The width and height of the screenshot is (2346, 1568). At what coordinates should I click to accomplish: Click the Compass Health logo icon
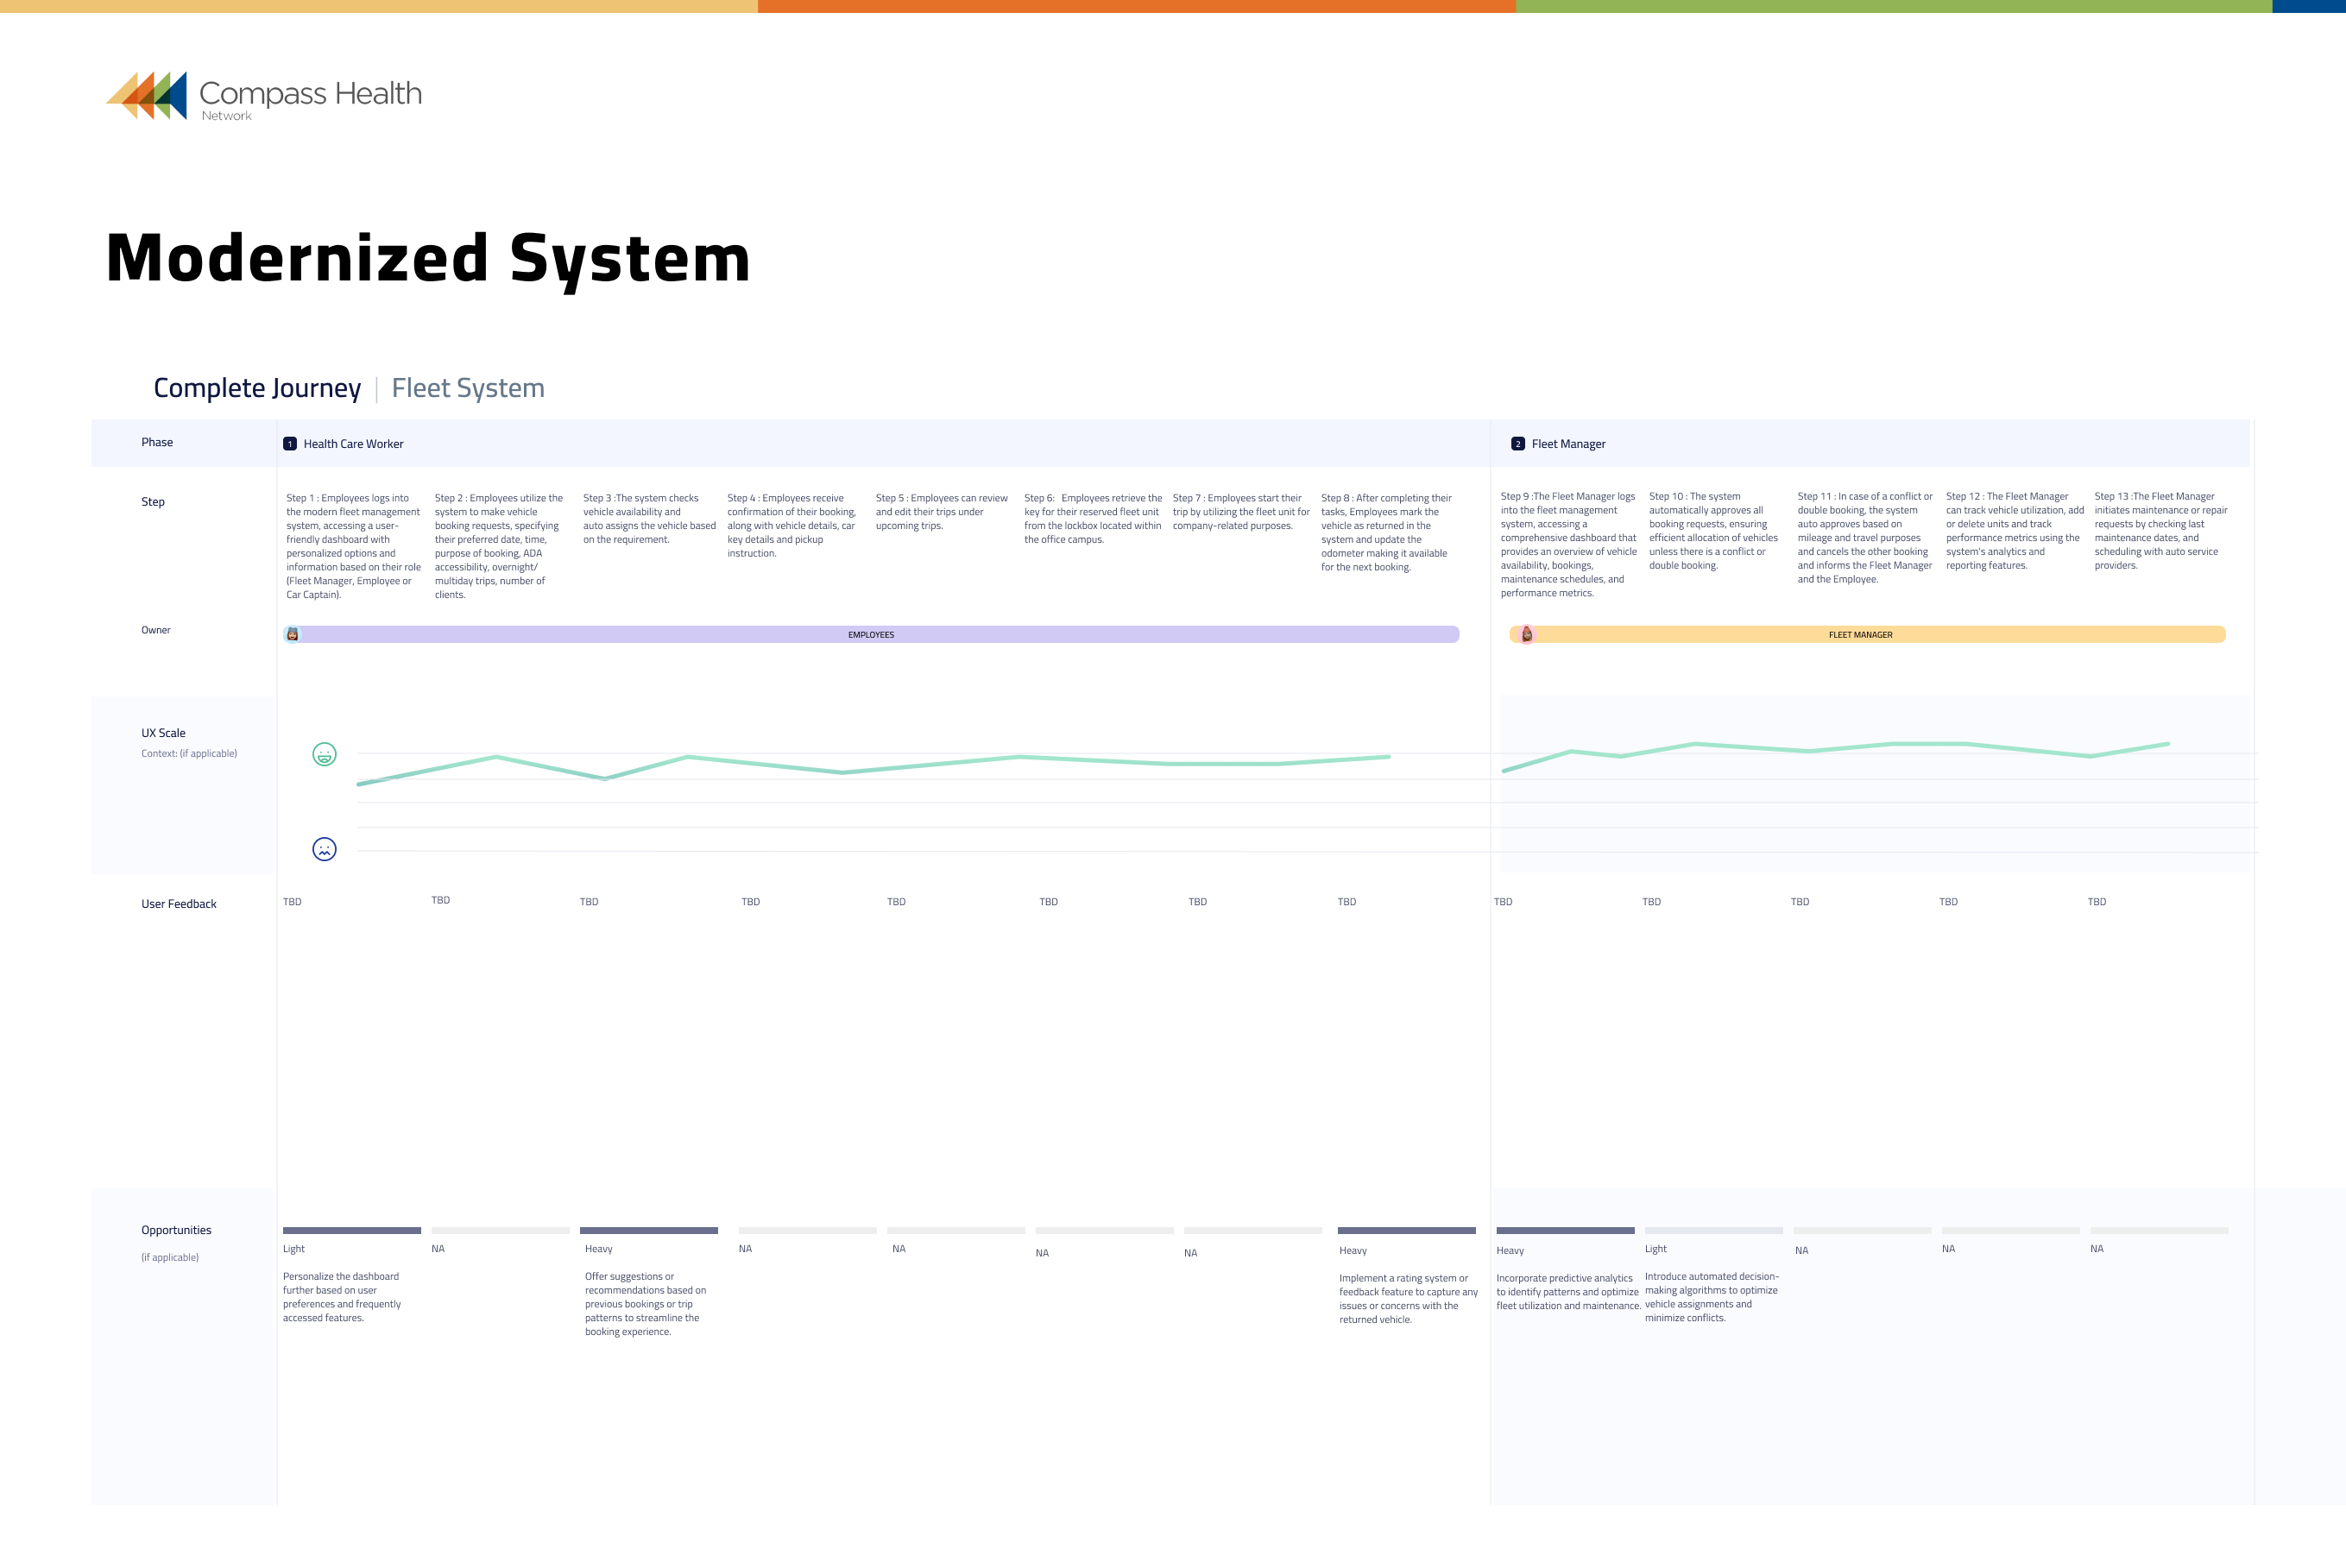point(148,97)
